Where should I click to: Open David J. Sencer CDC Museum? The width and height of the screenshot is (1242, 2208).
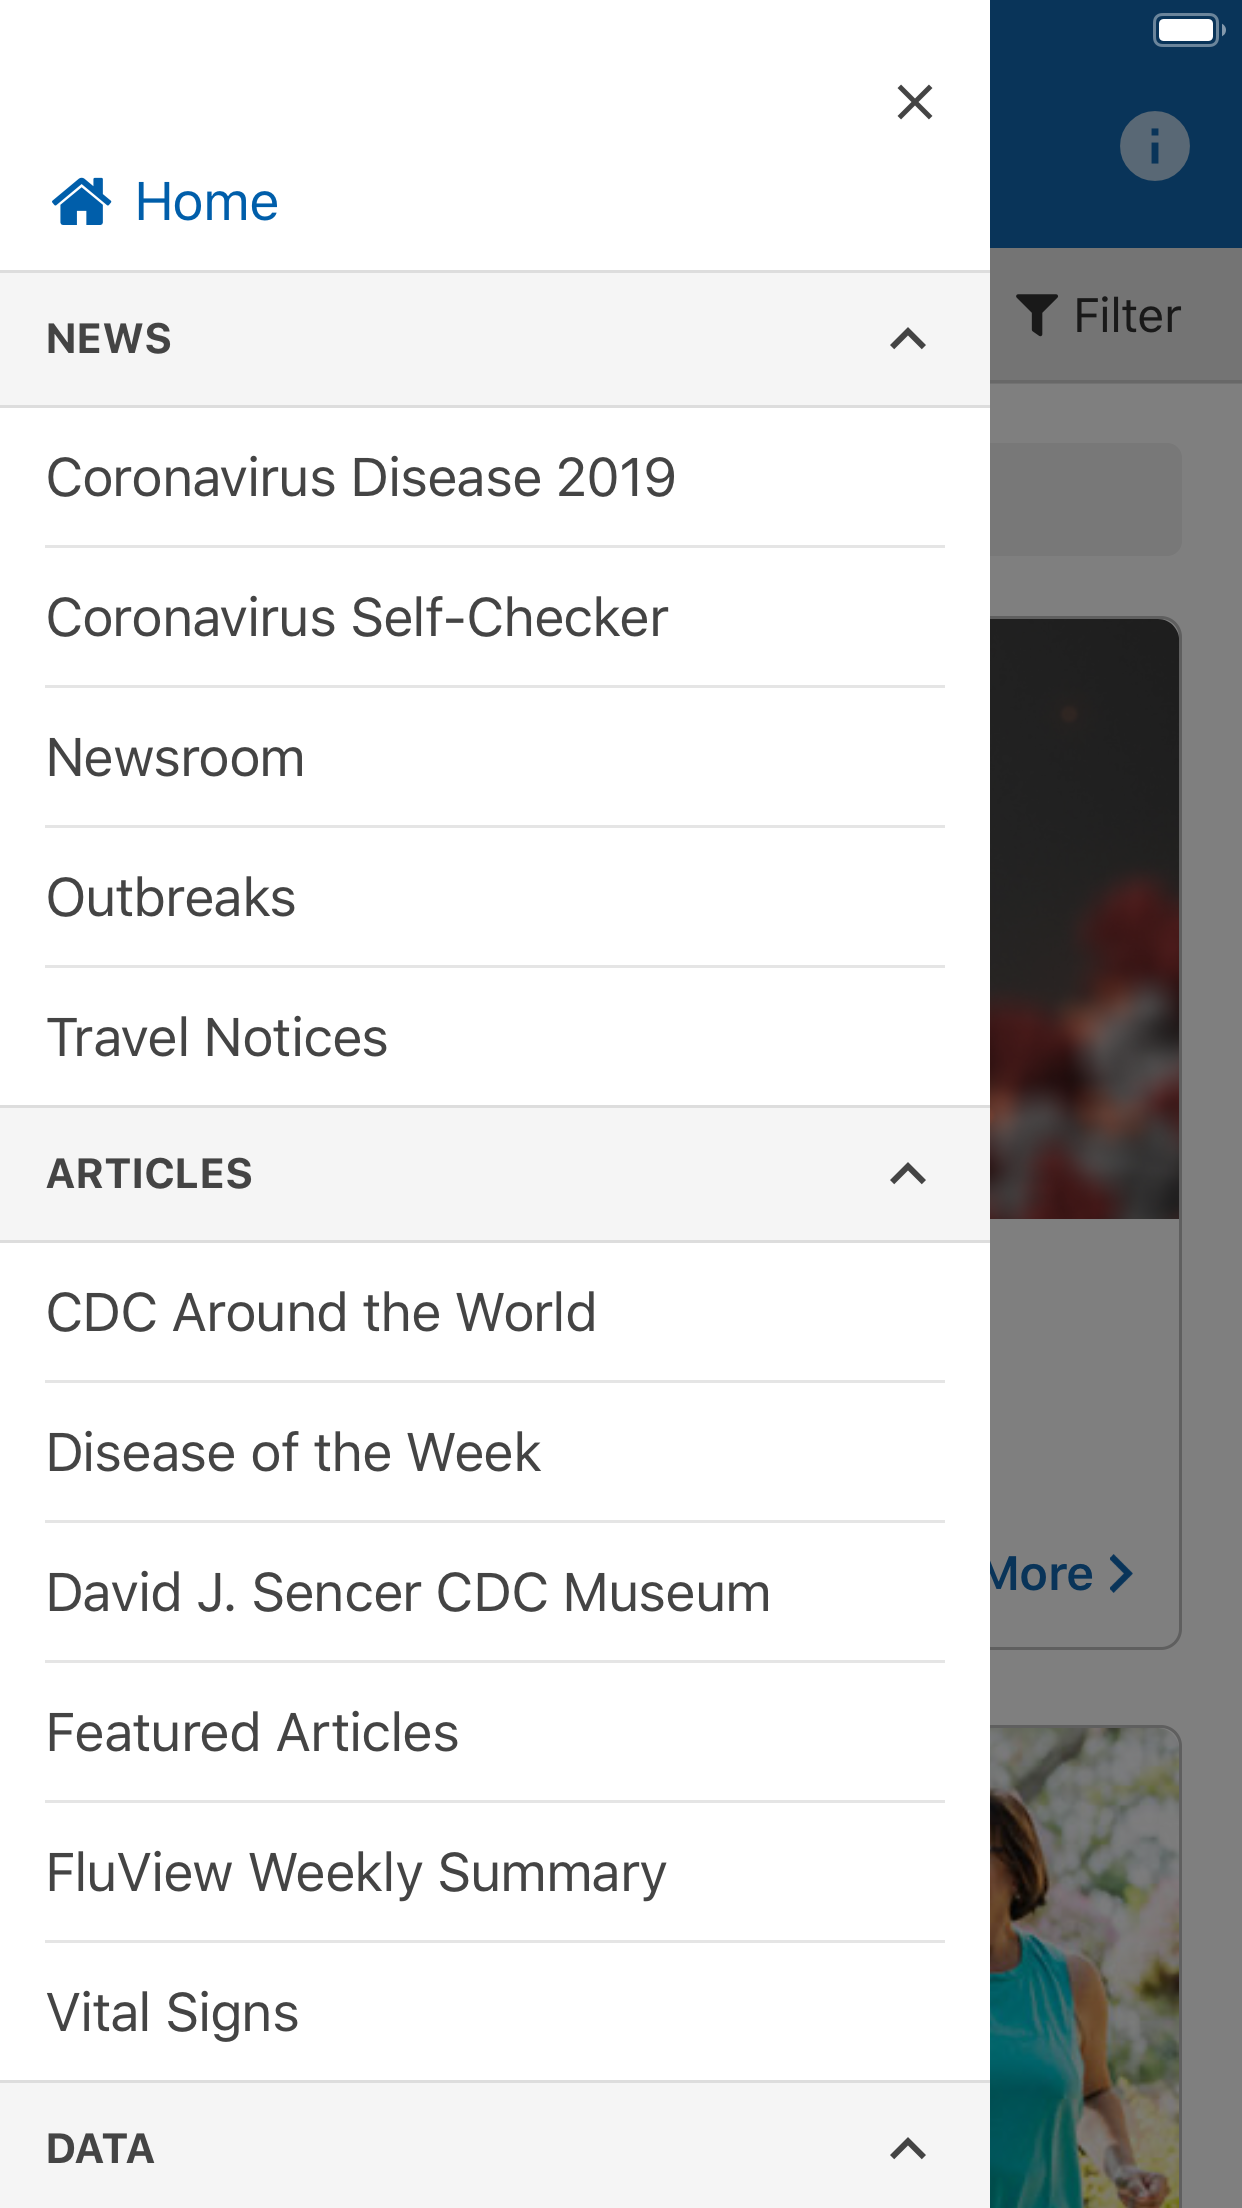point(408,1592)
